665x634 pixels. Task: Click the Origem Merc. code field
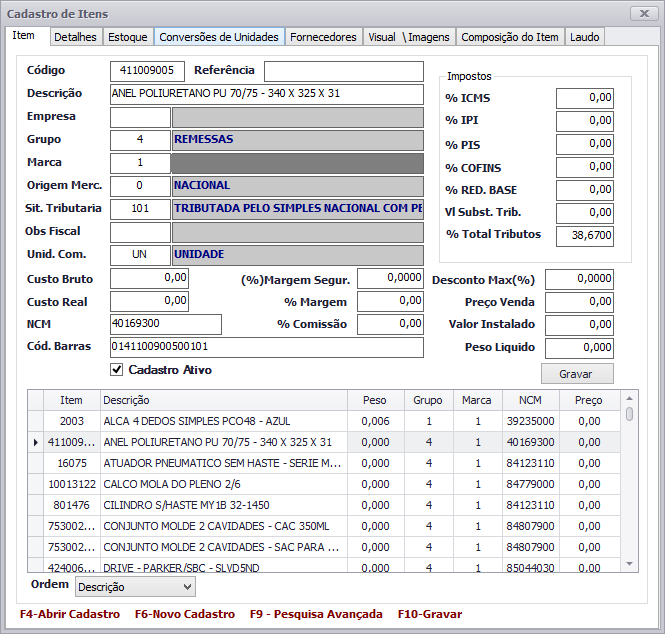point(140,186)
